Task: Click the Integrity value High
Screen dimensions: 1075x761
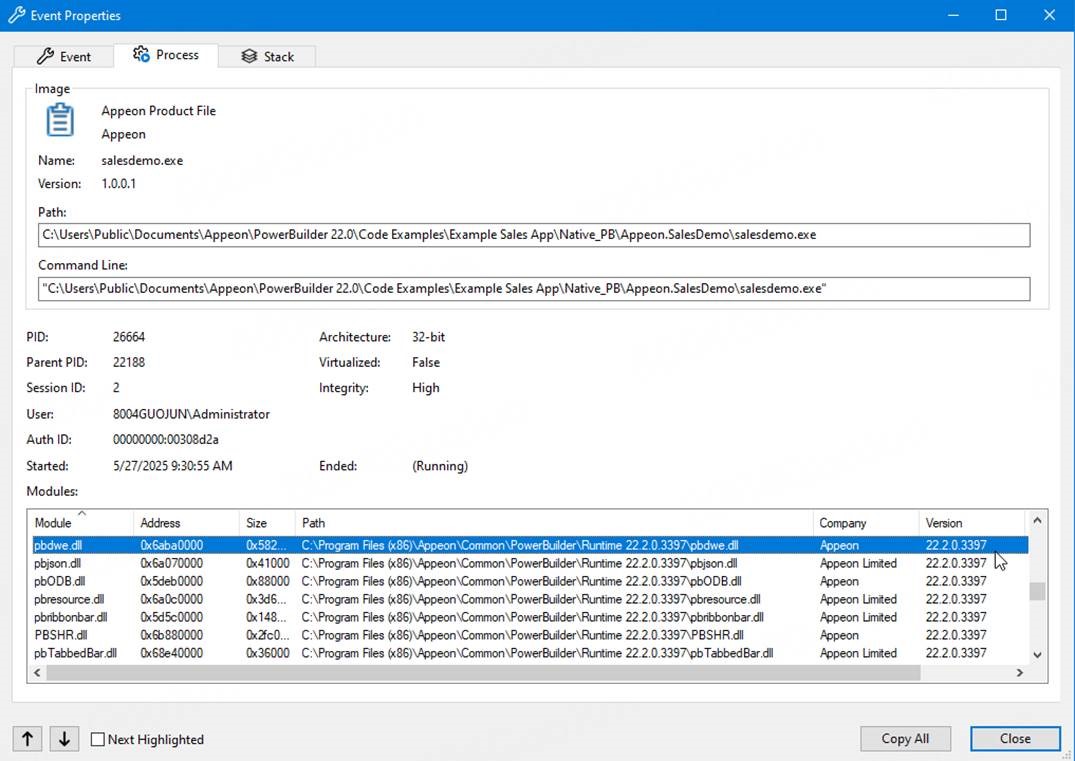Action: (x=426, y=388)
